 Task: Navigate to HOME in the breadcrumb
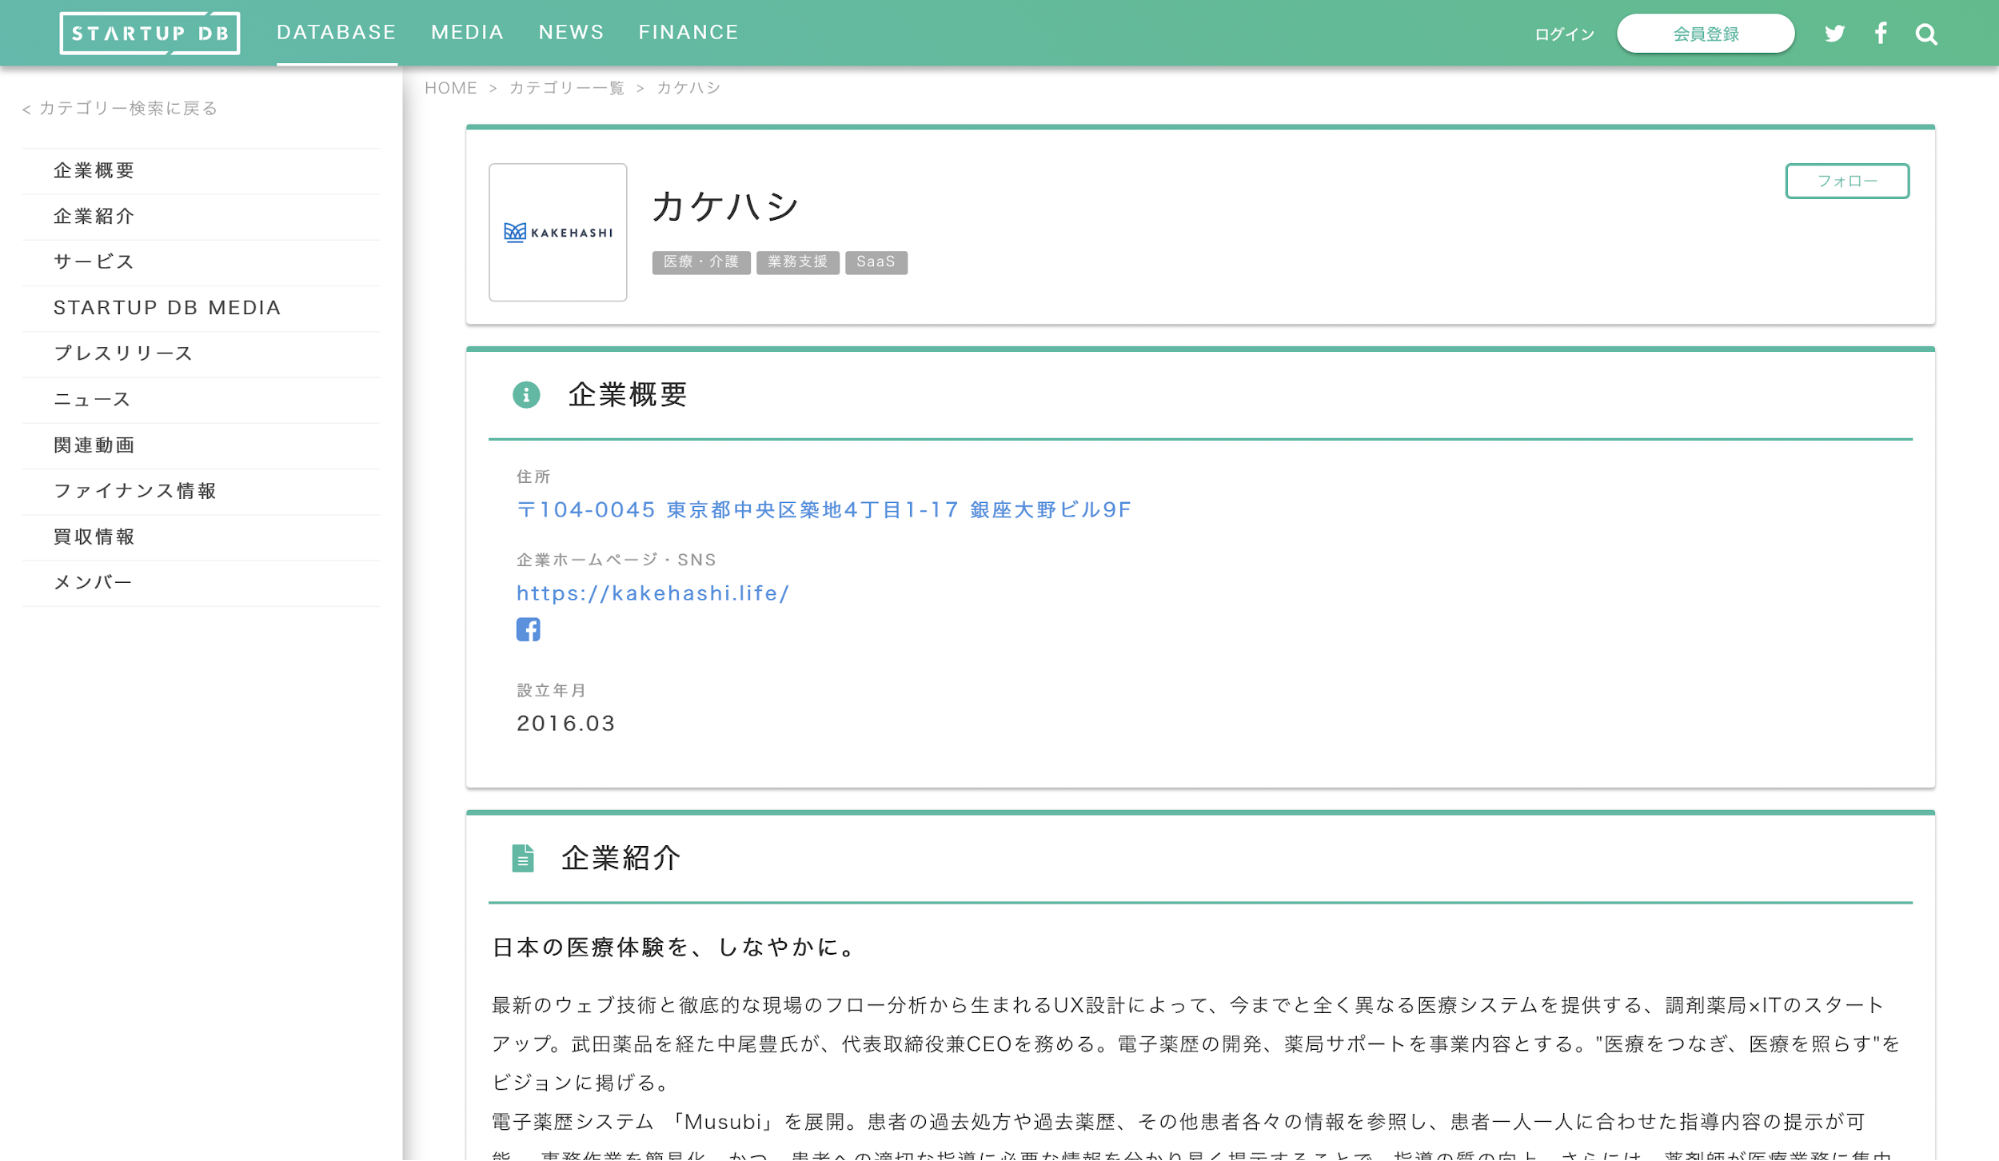click(450, 87)
